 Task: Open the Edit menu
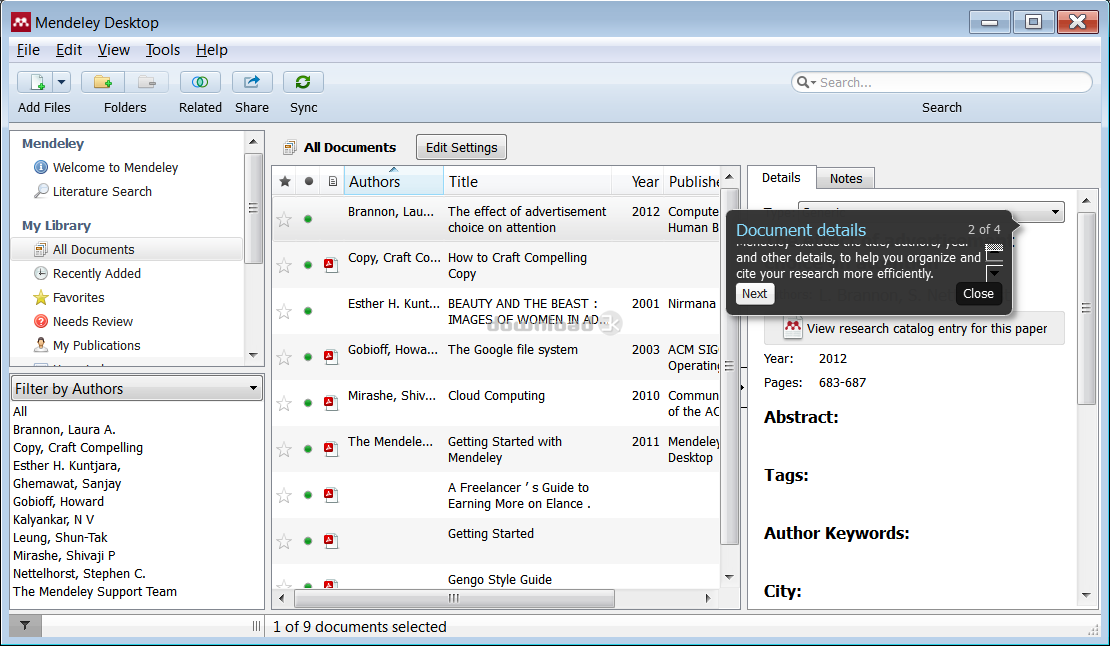tap(69, 50)
